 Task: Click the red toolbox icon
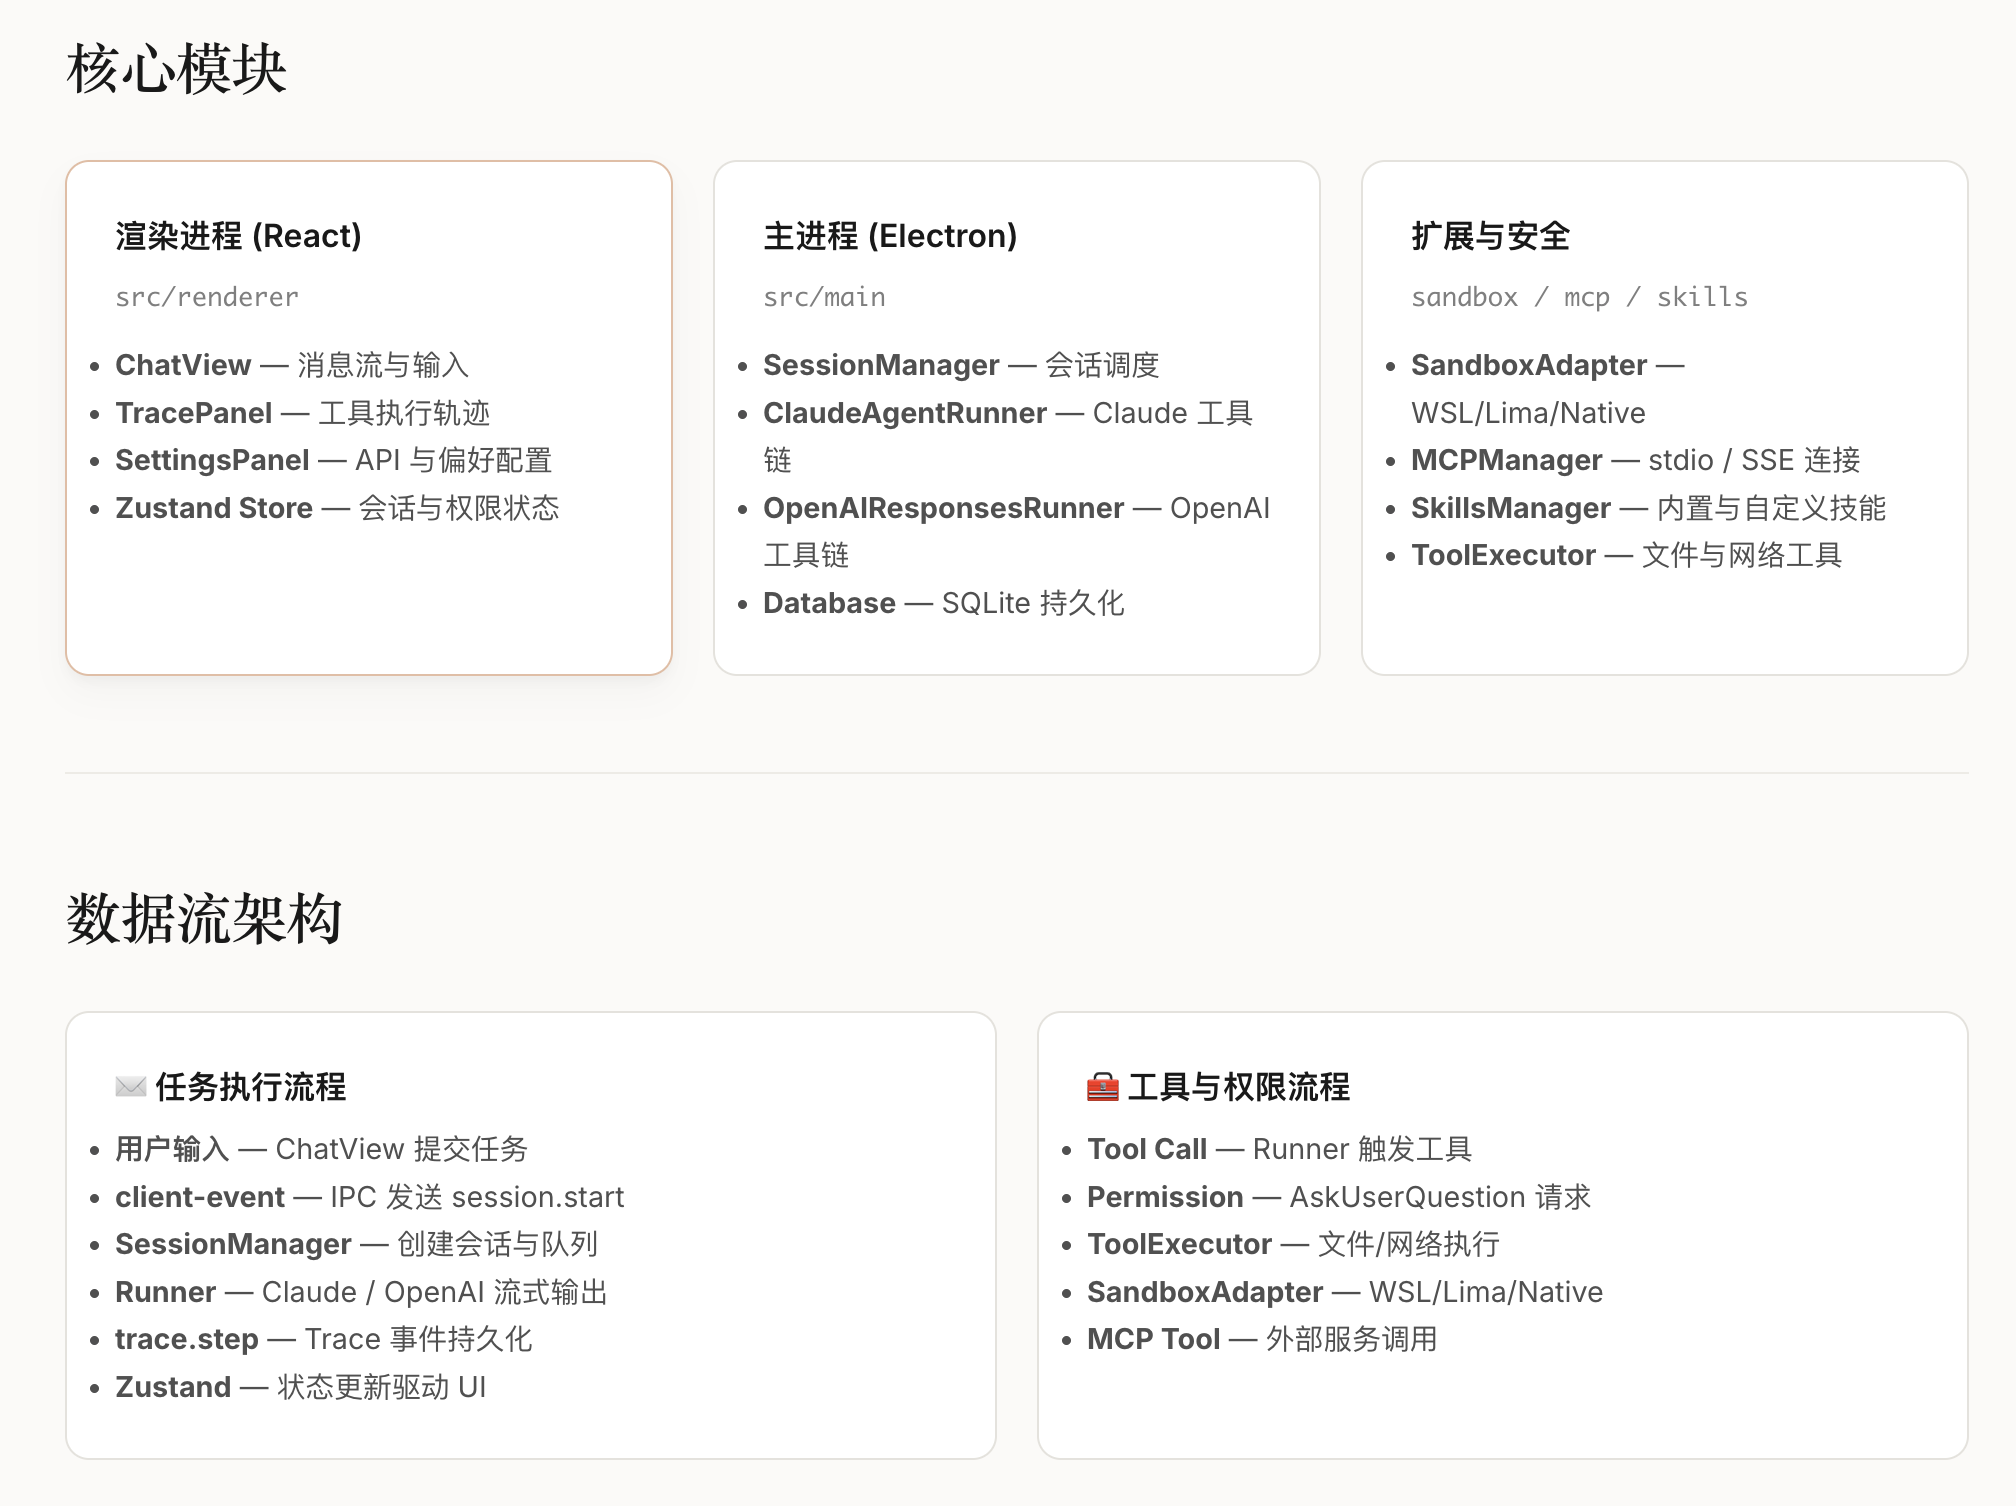1102,1087
